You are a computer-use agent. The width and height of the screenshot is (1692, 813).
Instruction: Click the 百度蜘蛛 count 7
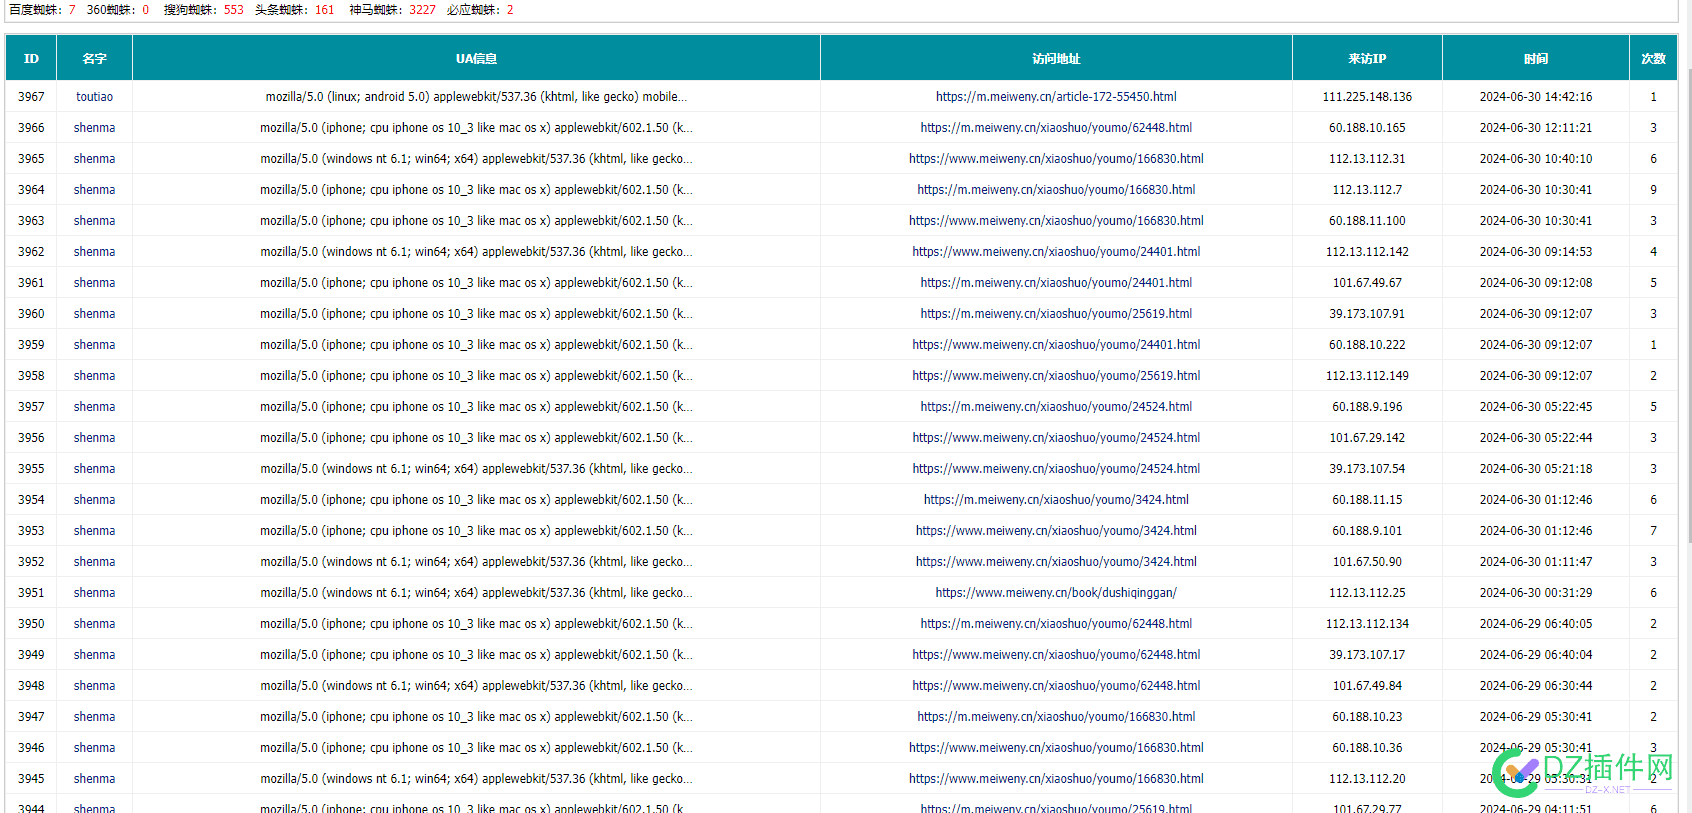tap(72, 10)
